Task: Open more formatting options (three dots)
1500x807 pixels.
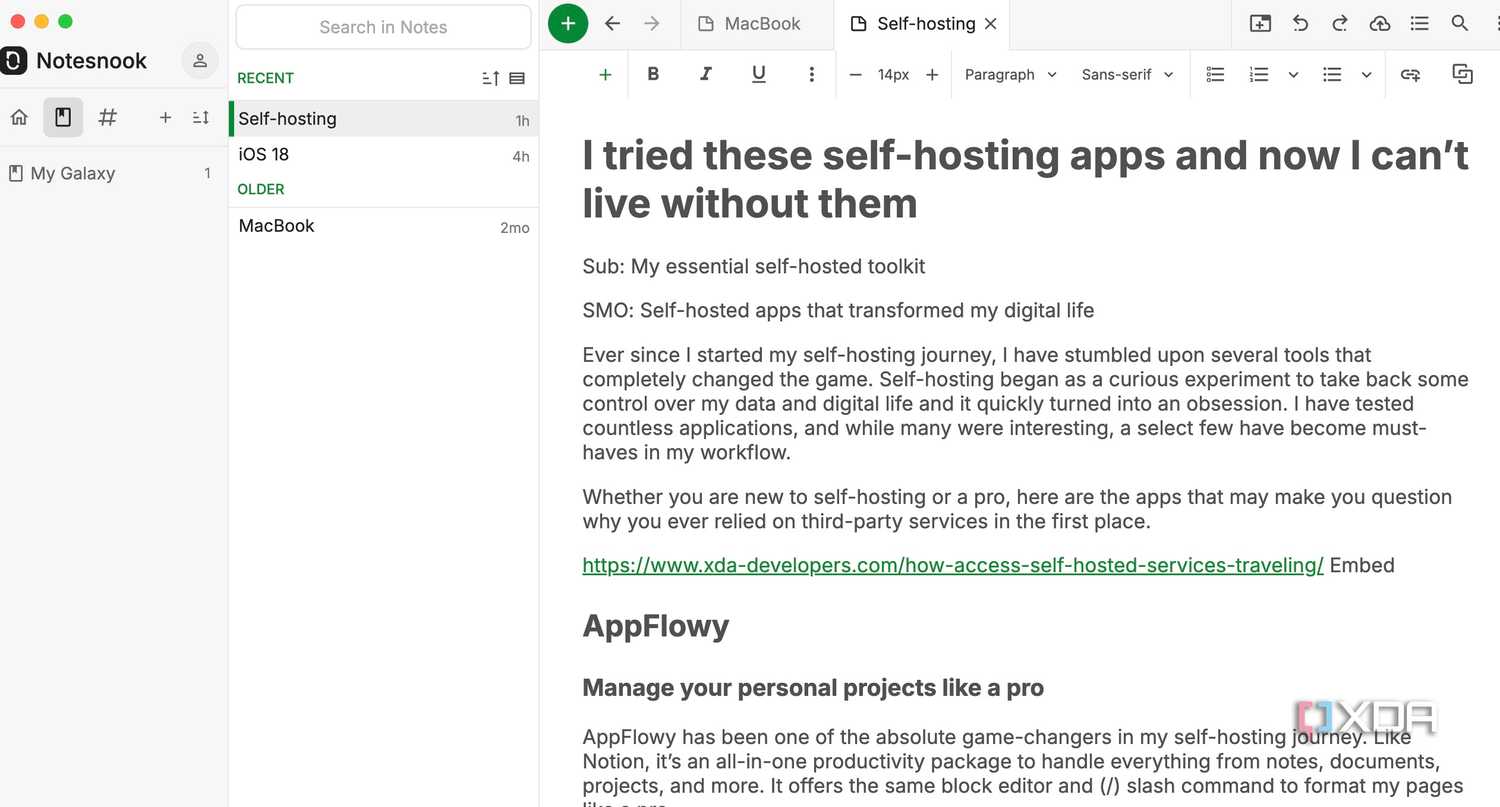Action: coord(812,75)
